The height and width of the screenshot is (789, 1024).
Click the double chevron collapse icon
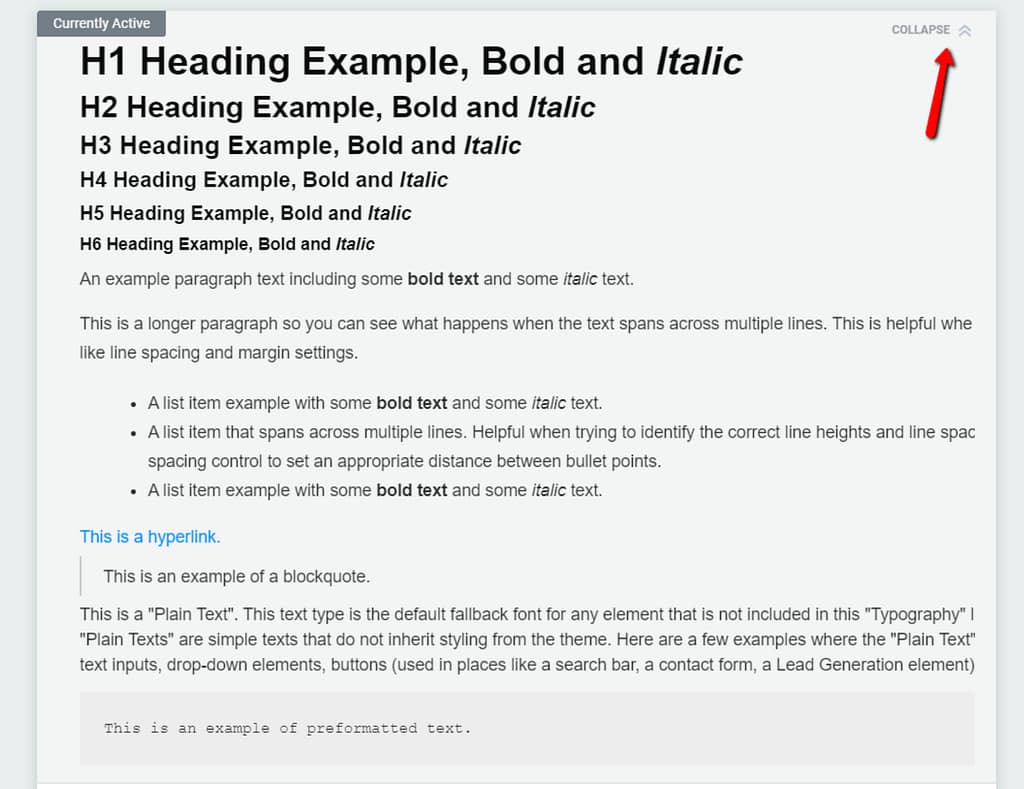coord(964,30)
